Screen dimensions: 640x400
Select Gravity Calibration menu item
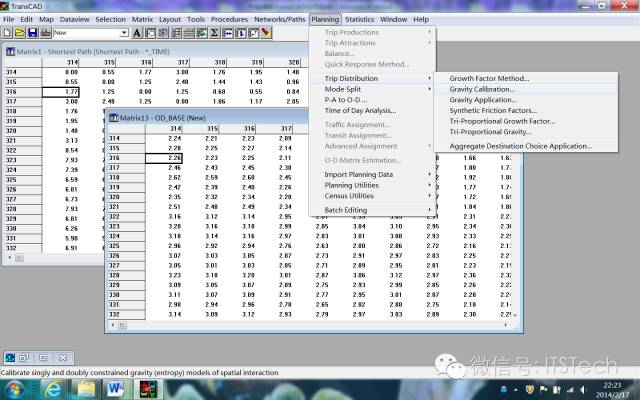482,89
